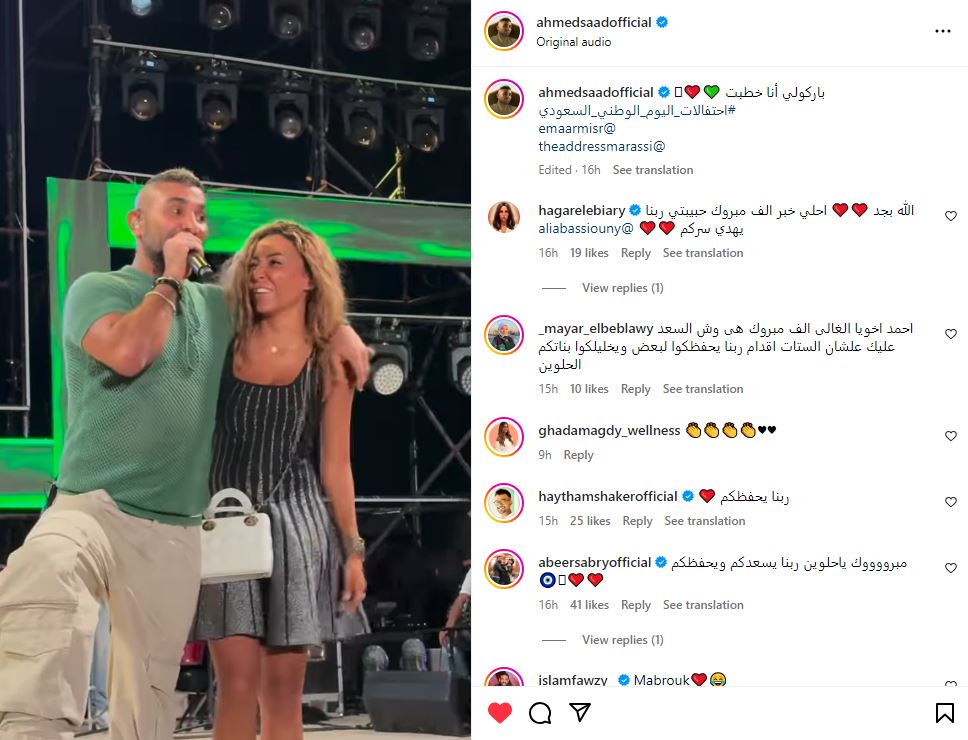Unlike the post with the red heart
Screen dimensions: 968x740
pos(499,713)
